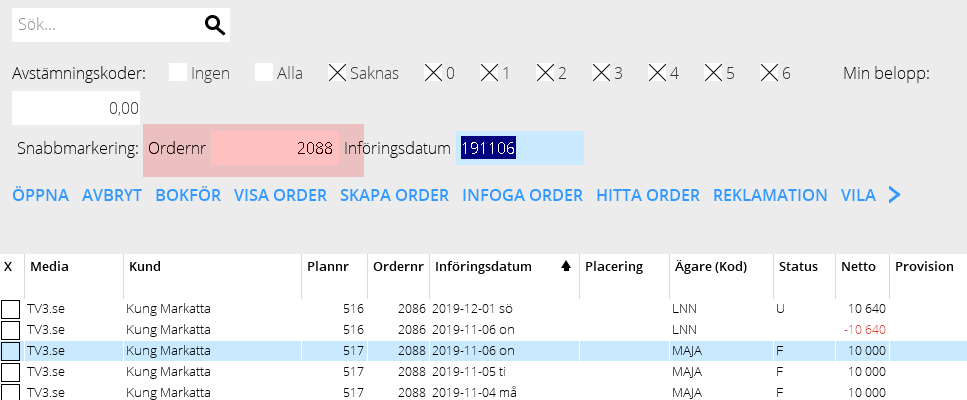Click the magnifying glass search icon

(215, 25)
